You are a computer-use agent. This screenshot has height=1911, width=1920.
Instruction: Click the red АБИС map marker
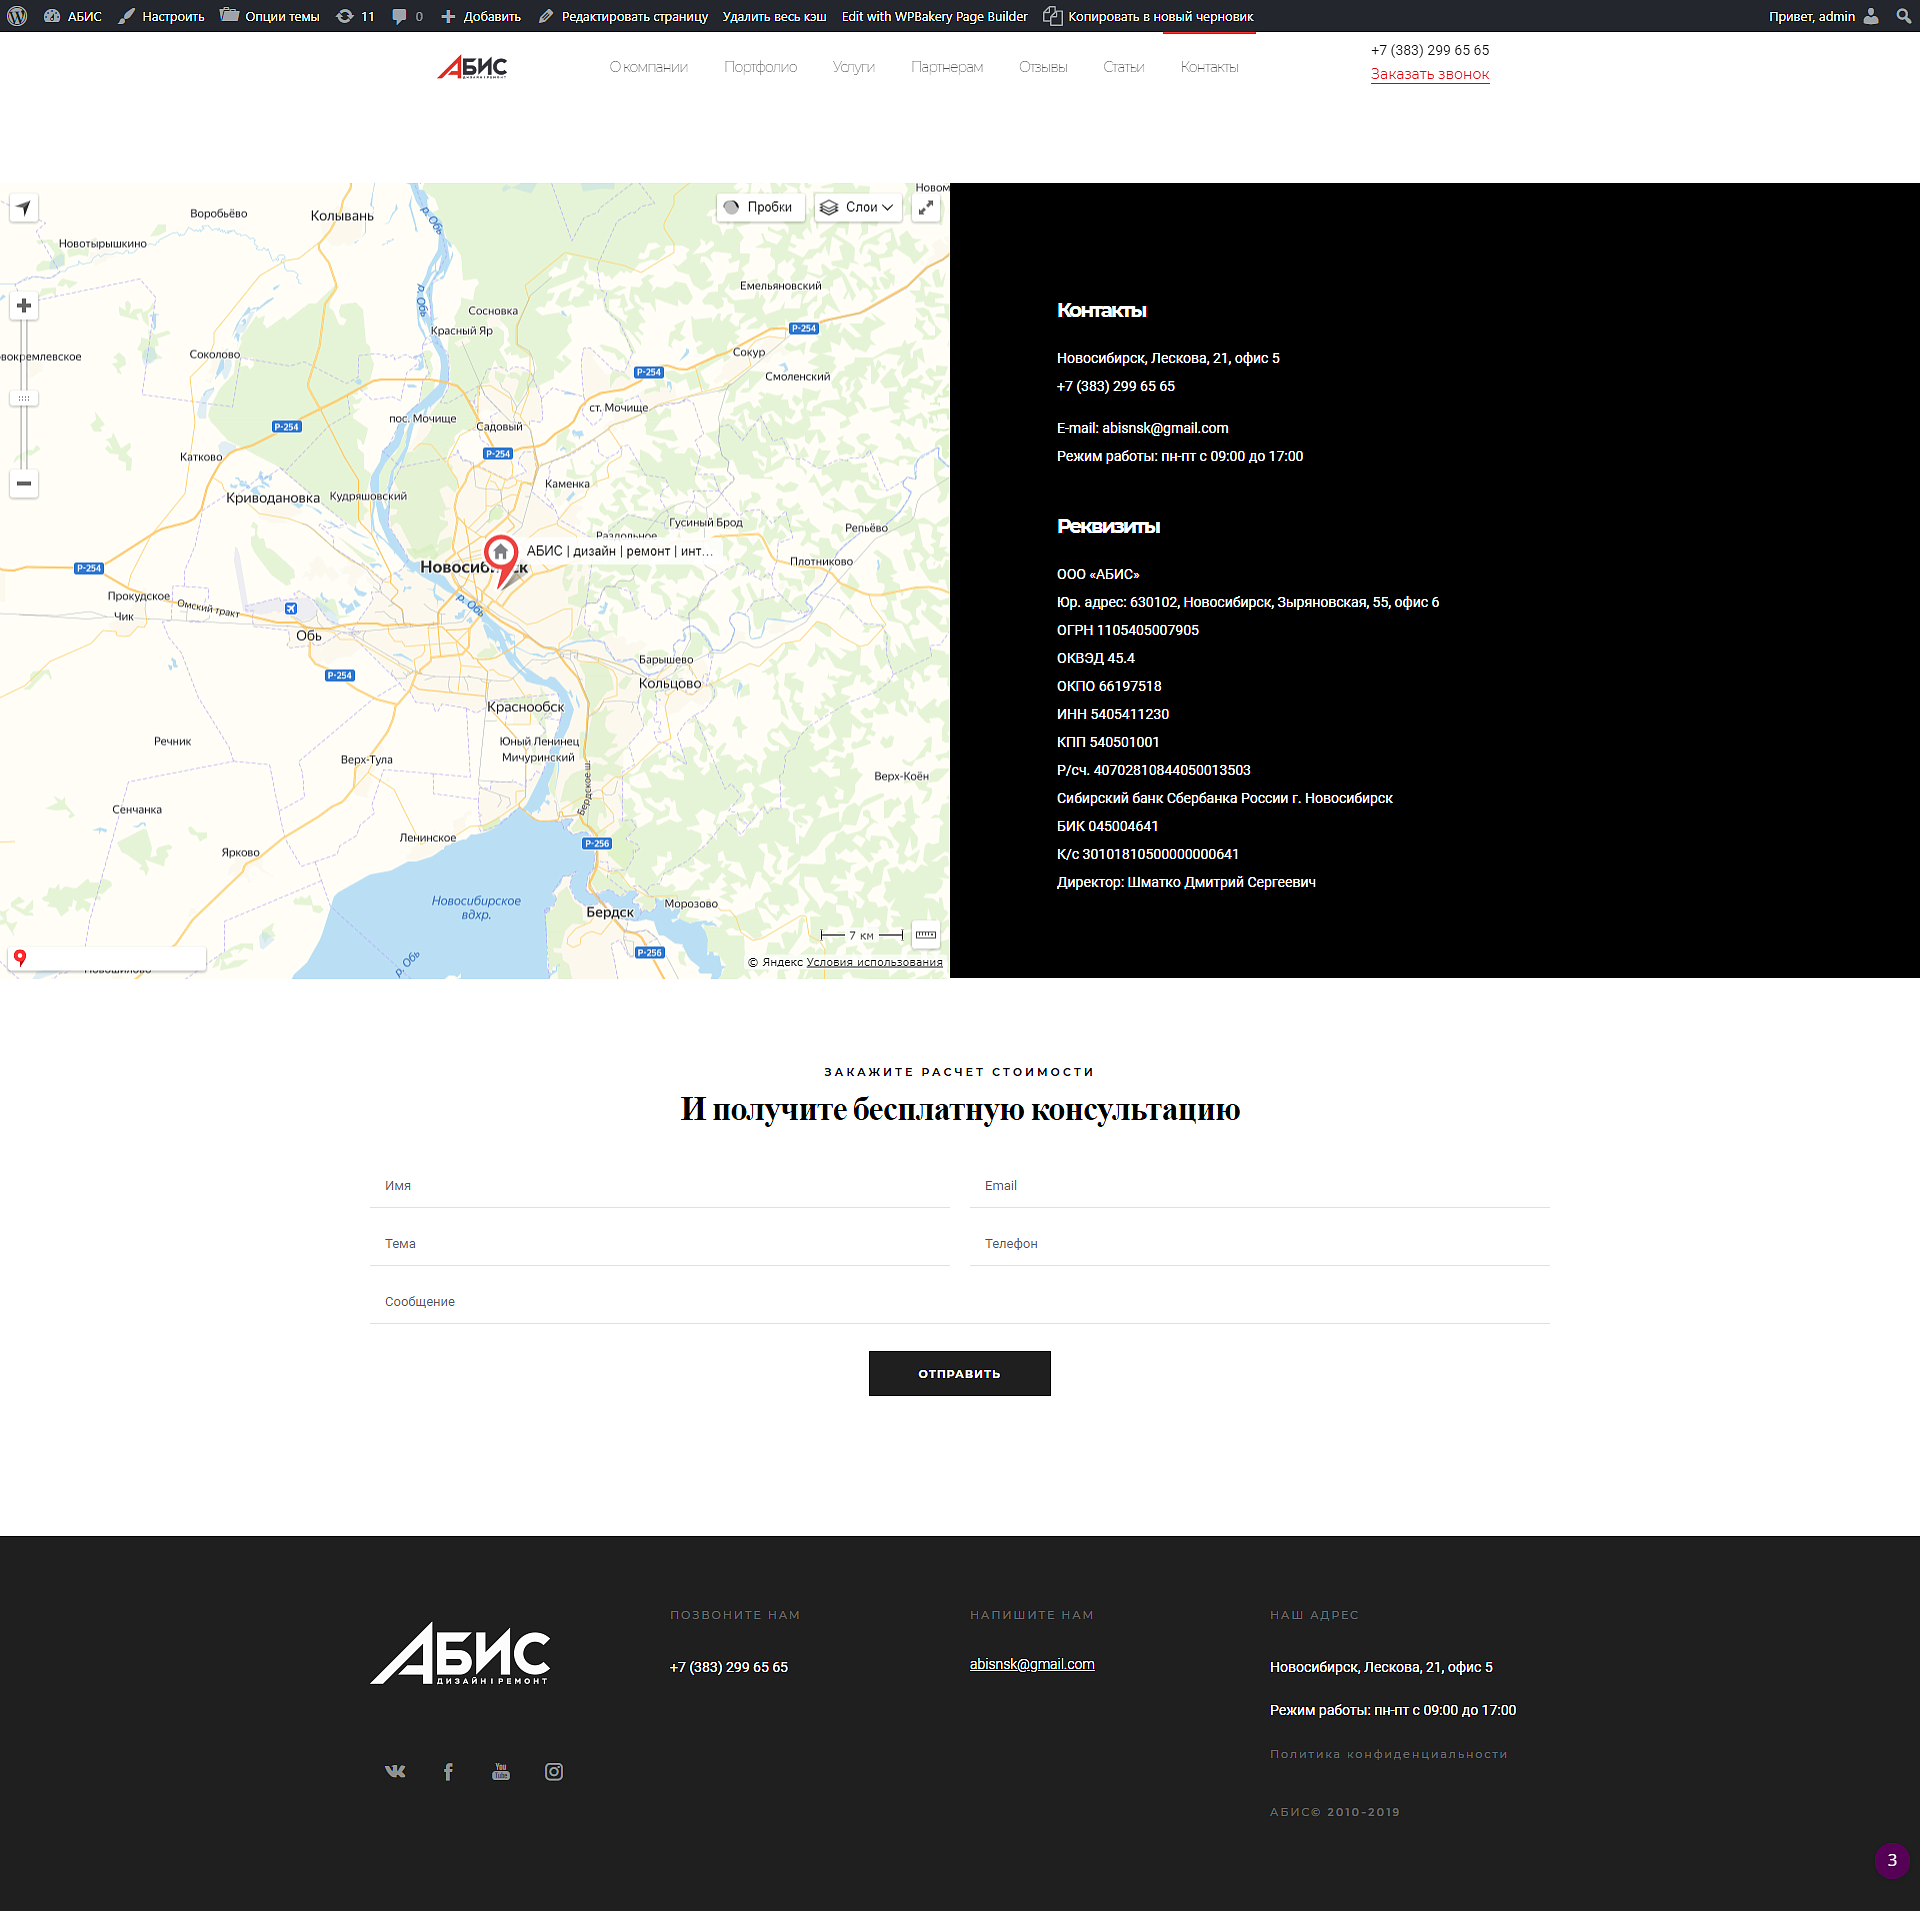coord(501,560)
